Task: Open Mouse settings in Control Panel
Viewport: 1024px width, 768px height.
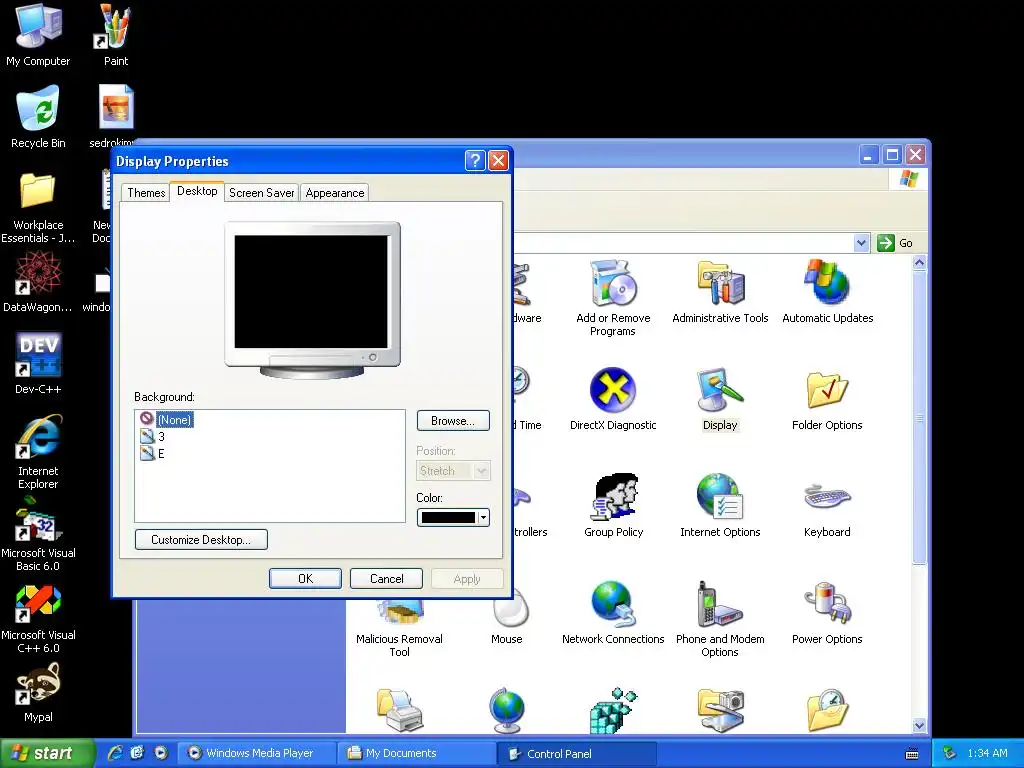Action: pyautogui.click(x=509, y=614)
